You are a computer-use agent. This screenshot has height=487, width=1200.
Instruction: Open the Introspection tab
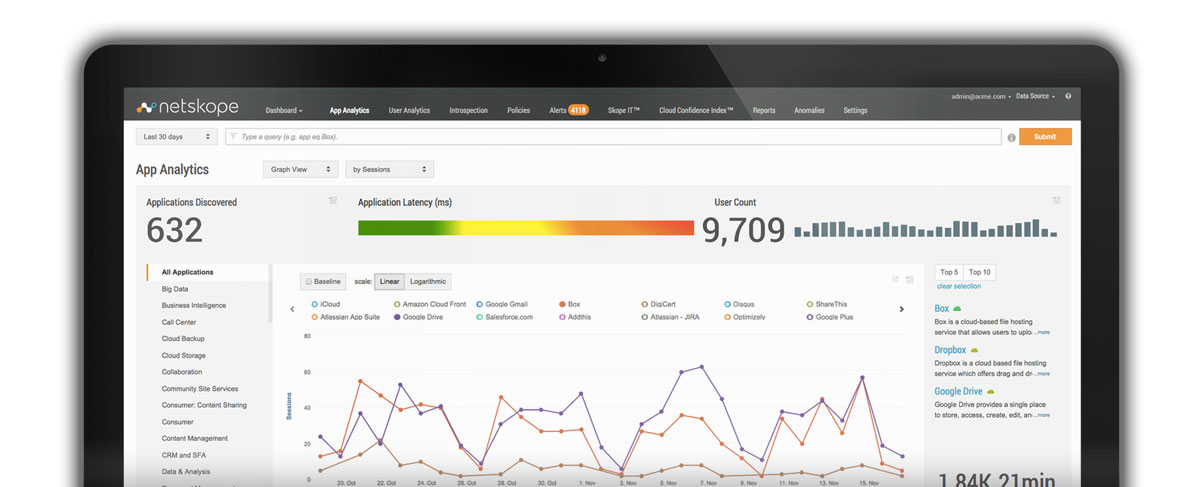click(468, 110)
